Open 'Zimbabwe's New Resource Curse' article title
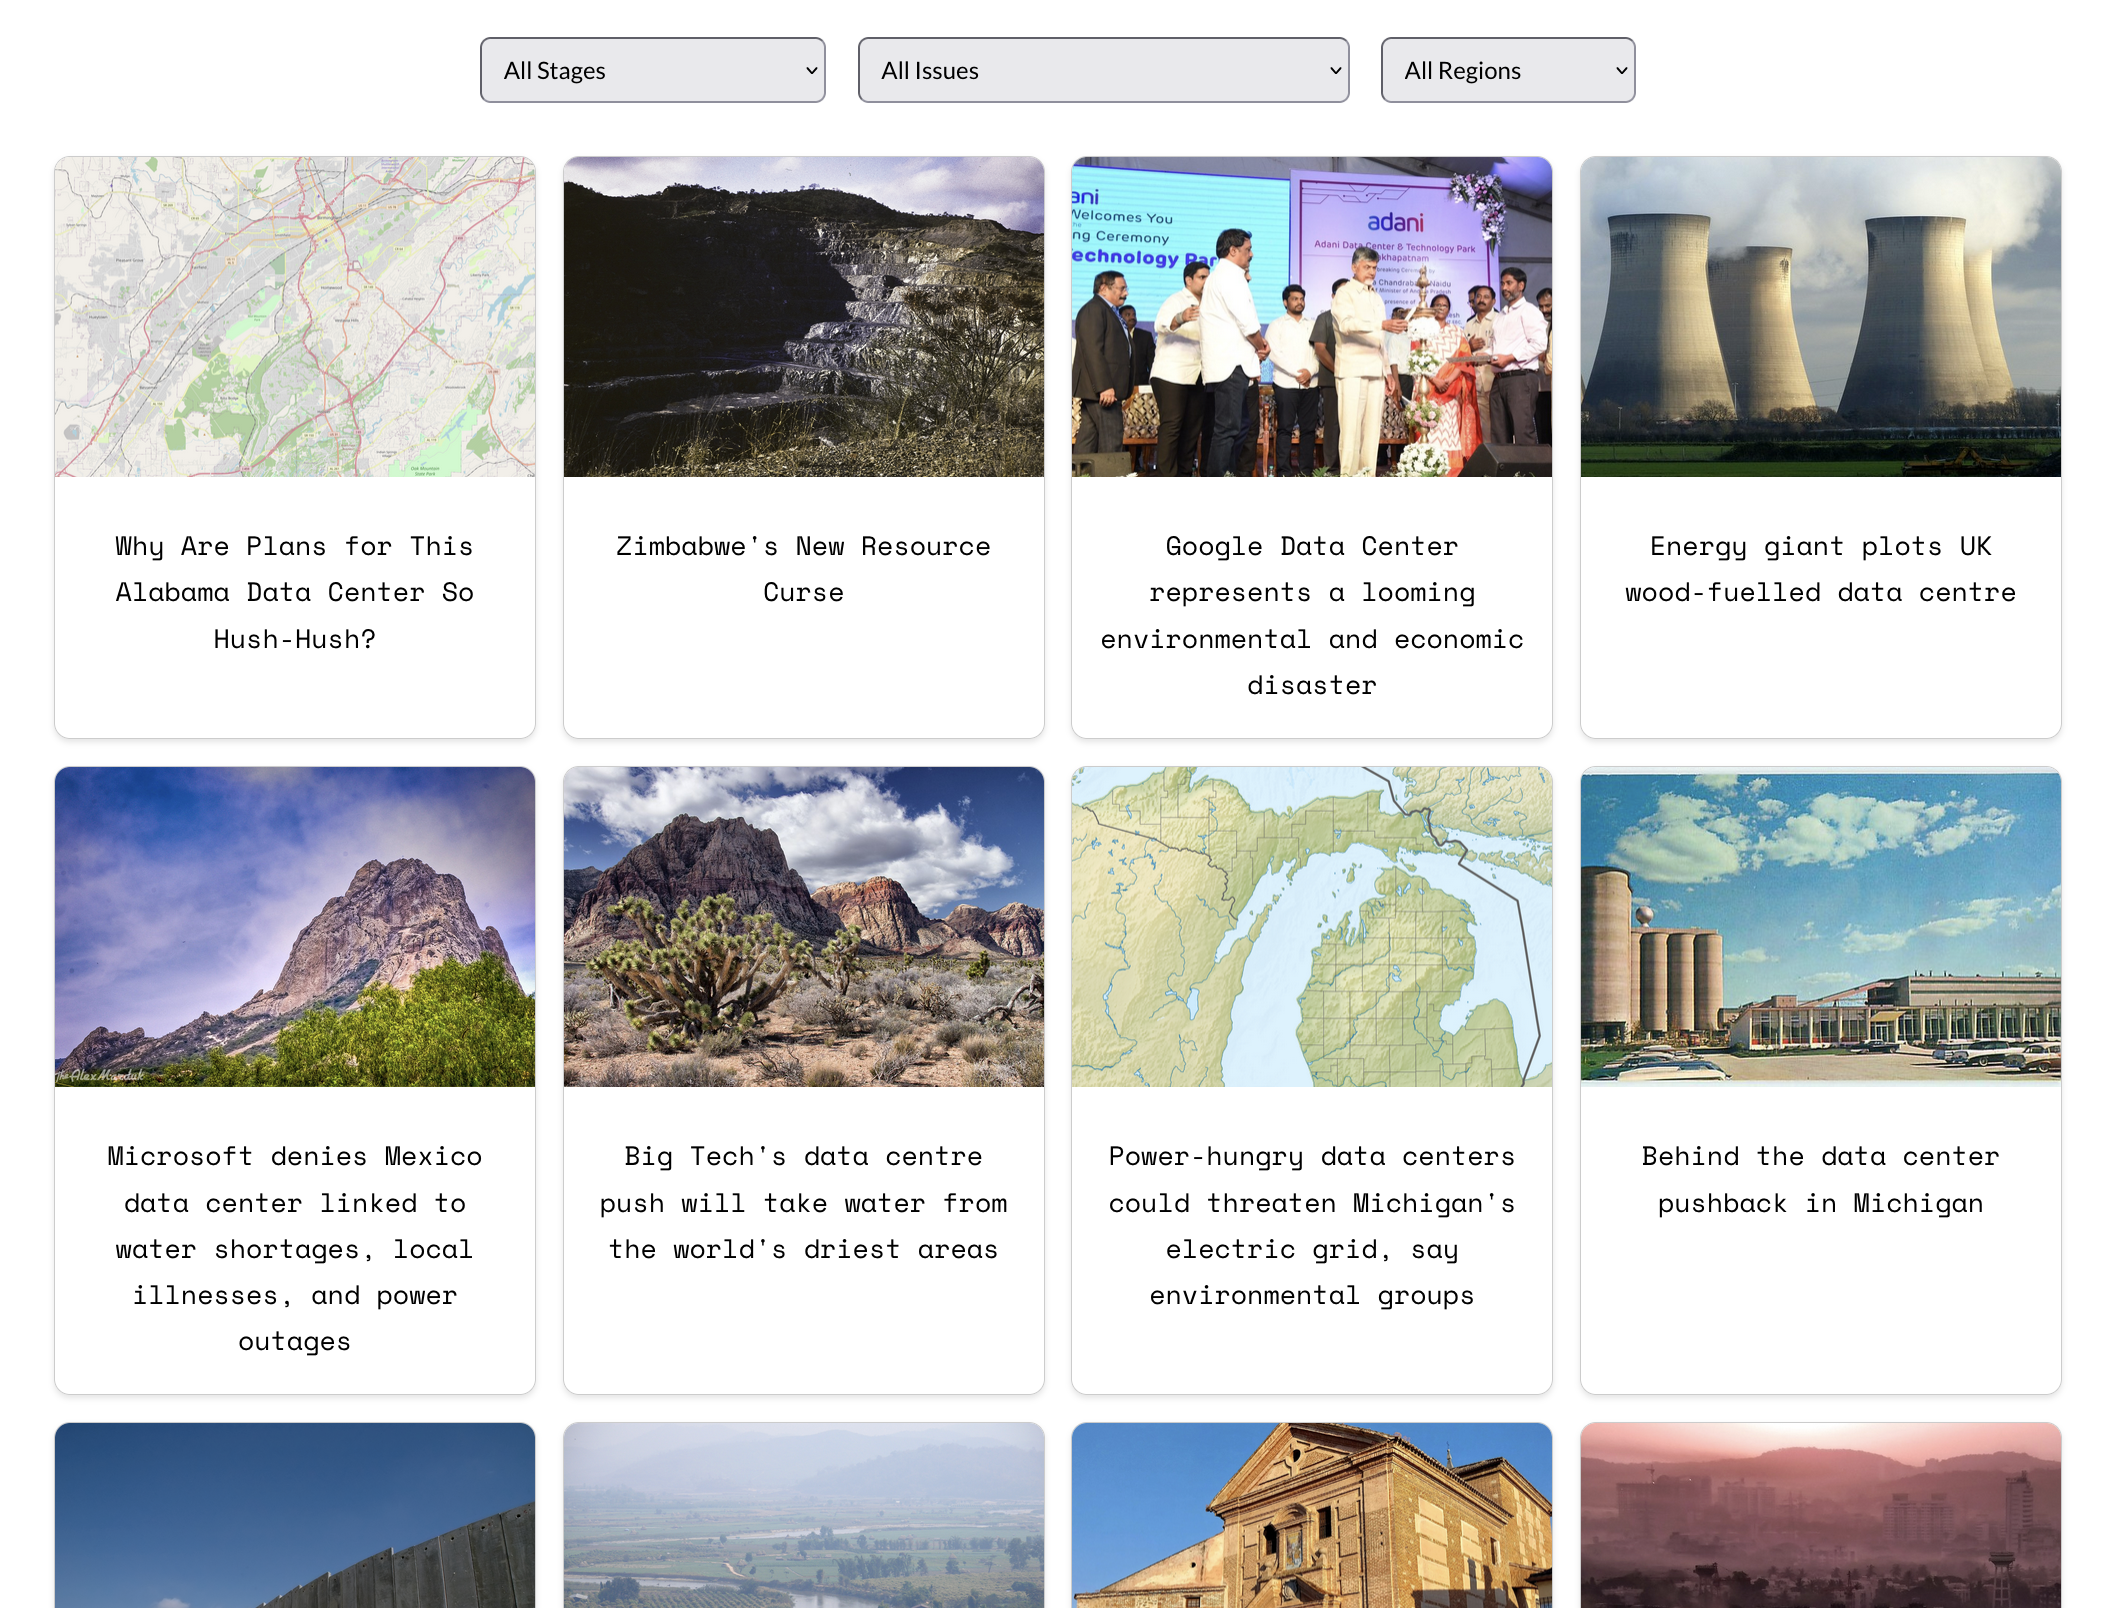This screenshot has height=1608, width=2114. [803, 569]
